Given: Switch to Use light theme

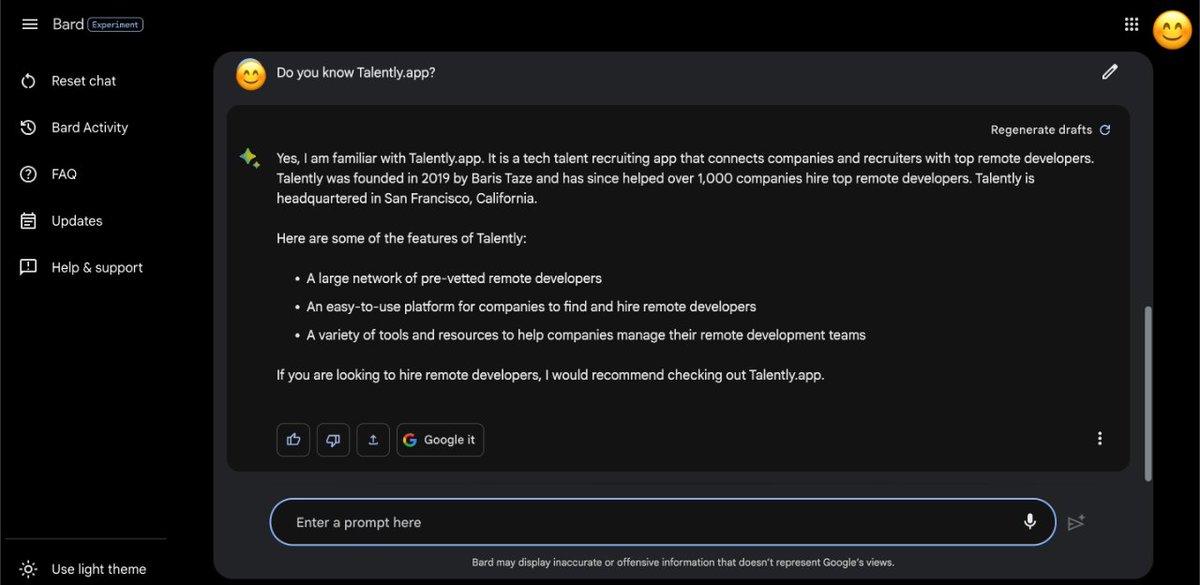Looking at the screenshot, I should point(99,569).
